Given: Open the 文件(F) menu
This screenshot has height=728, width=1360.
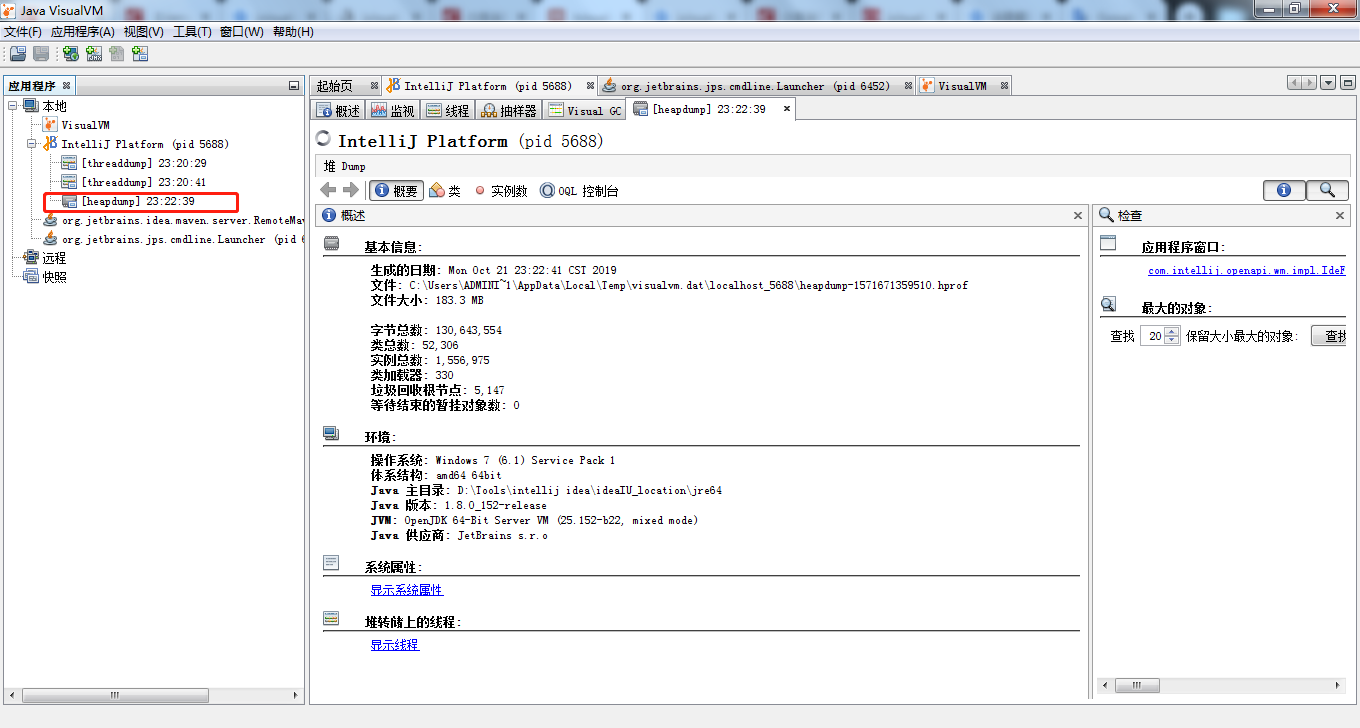Looking at the screenshot, I should [x=23, y=32].
